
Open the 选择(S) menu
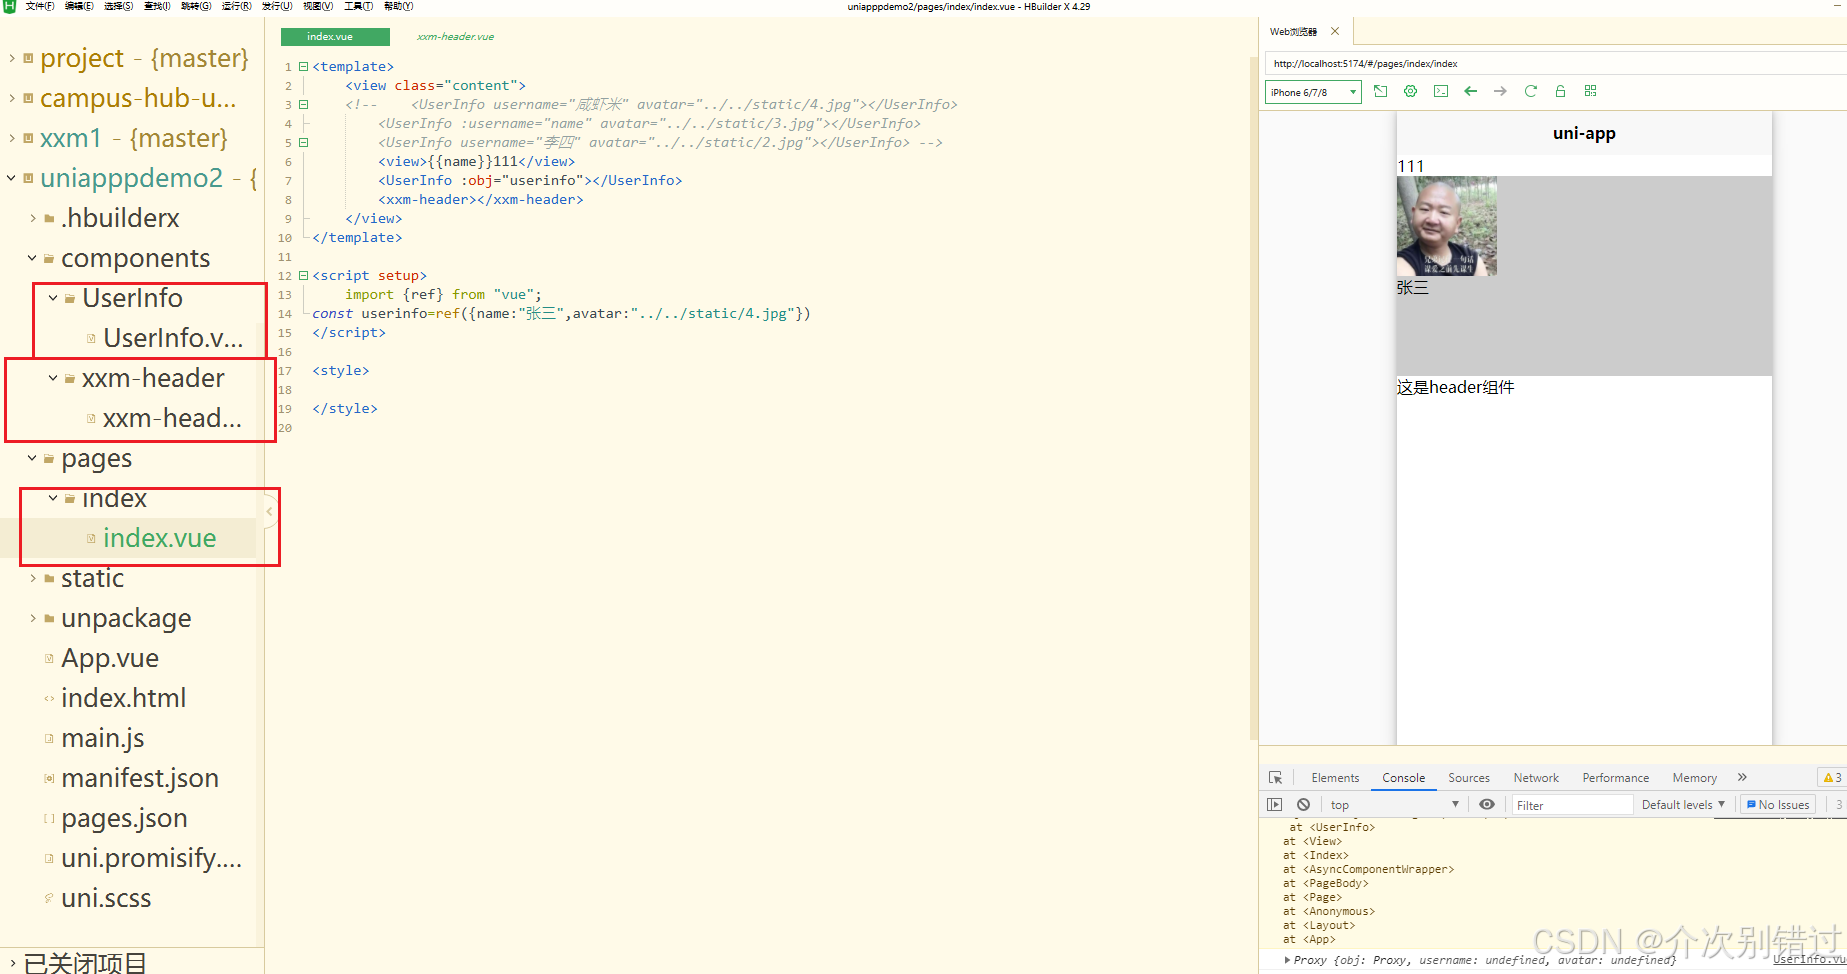point(119,6)
